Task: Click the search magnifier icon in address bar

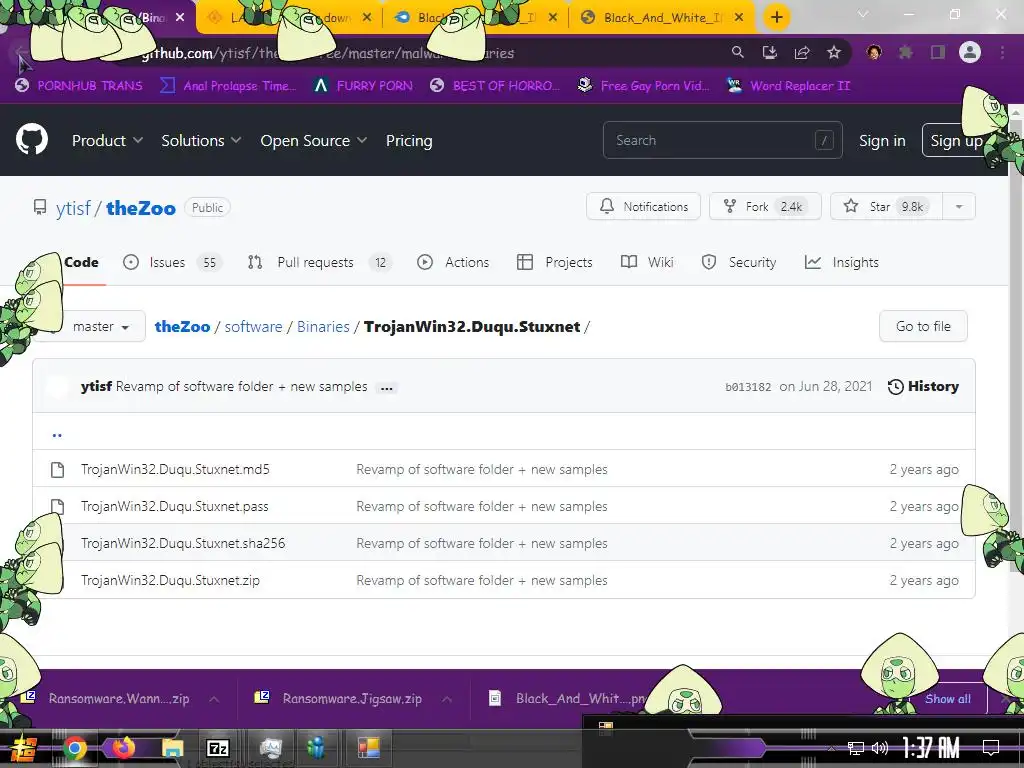Action: coord(737,52)
